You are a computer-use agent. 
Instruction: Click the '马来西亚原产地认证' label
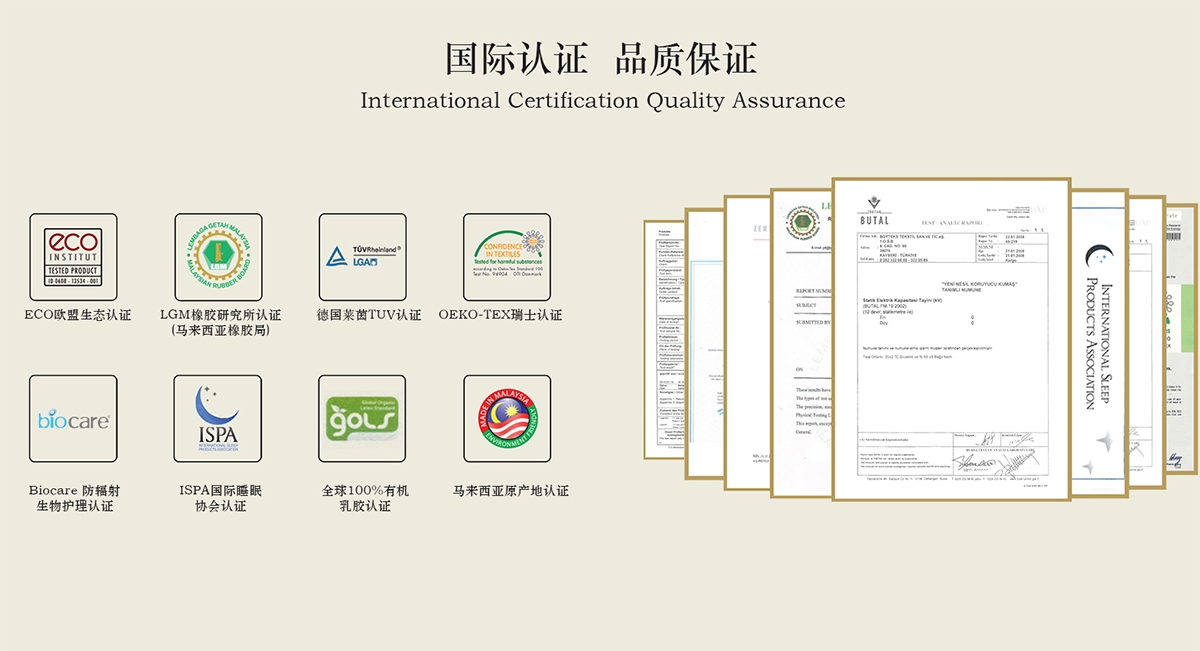tap(511, 491)
